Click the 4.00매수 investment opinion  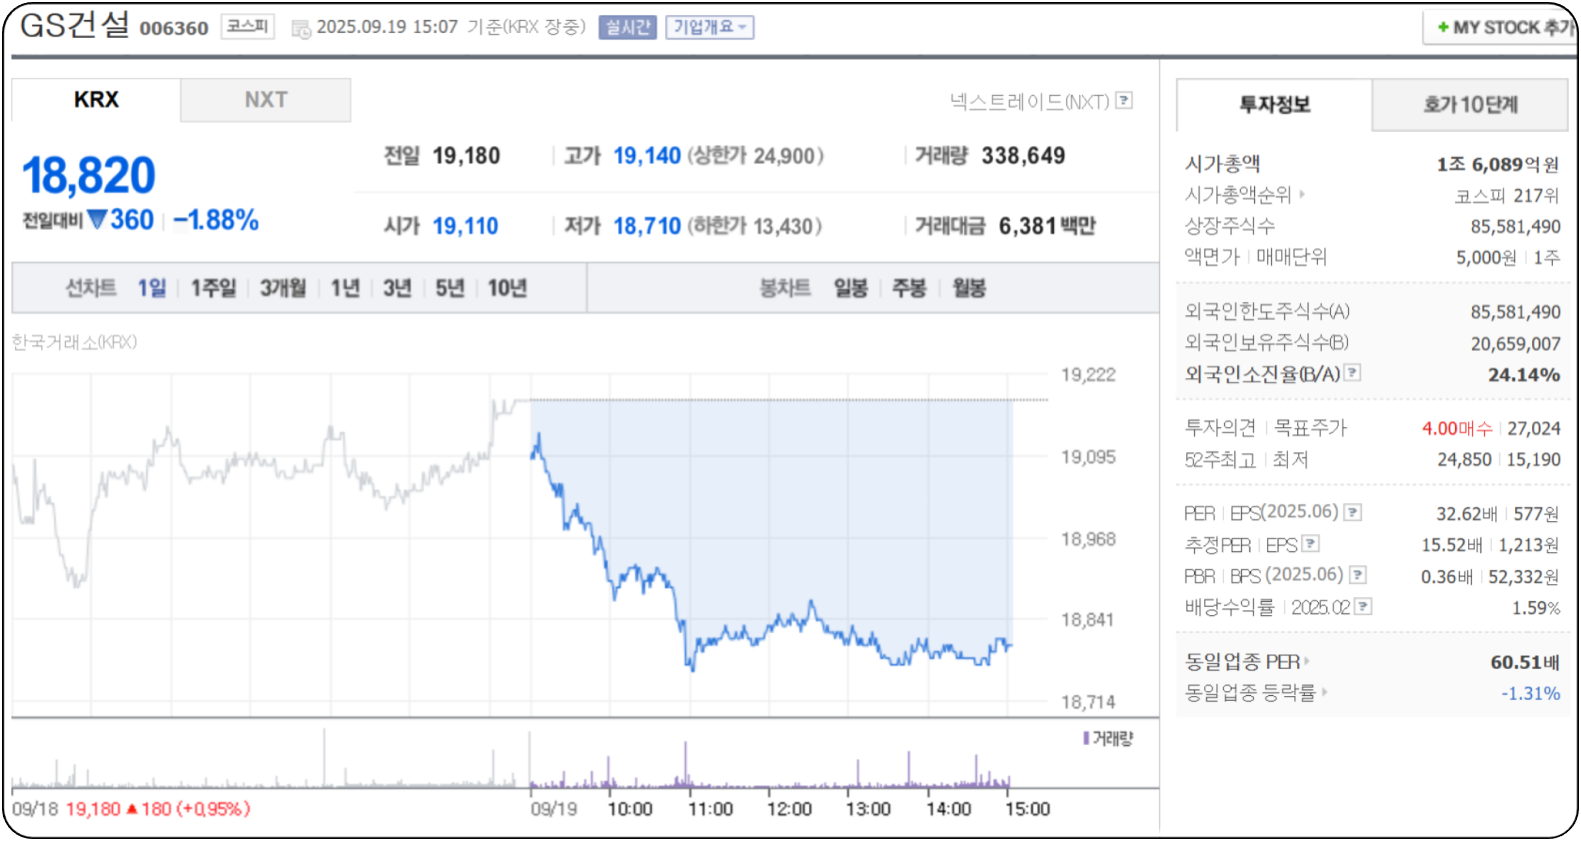pos(1457,428)
